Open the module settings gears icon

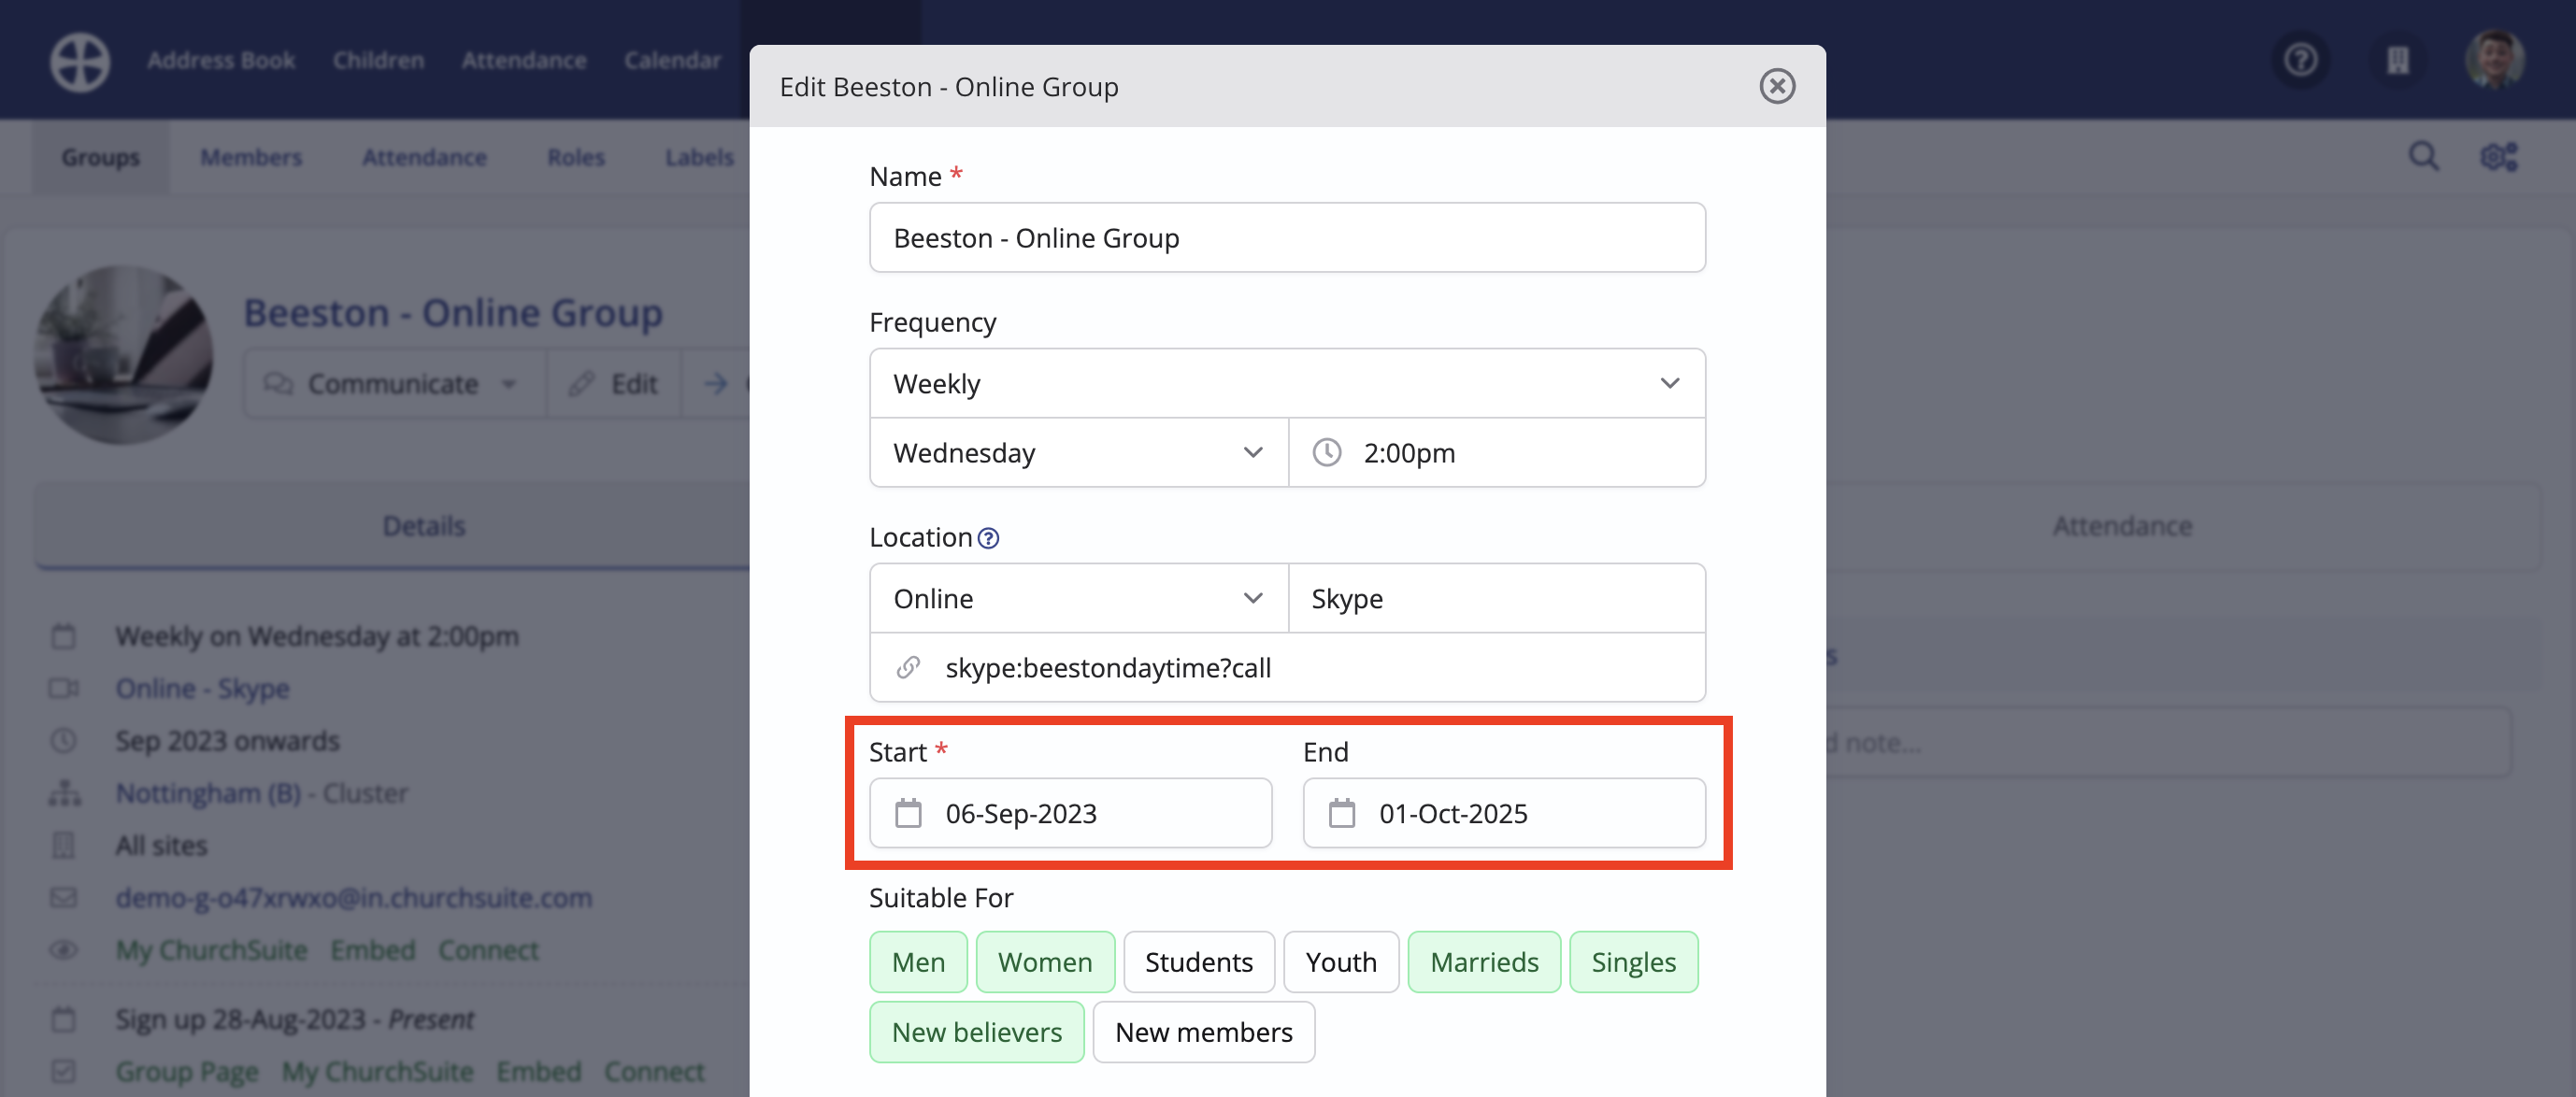pyautogui.click(x=2499, y=156)
